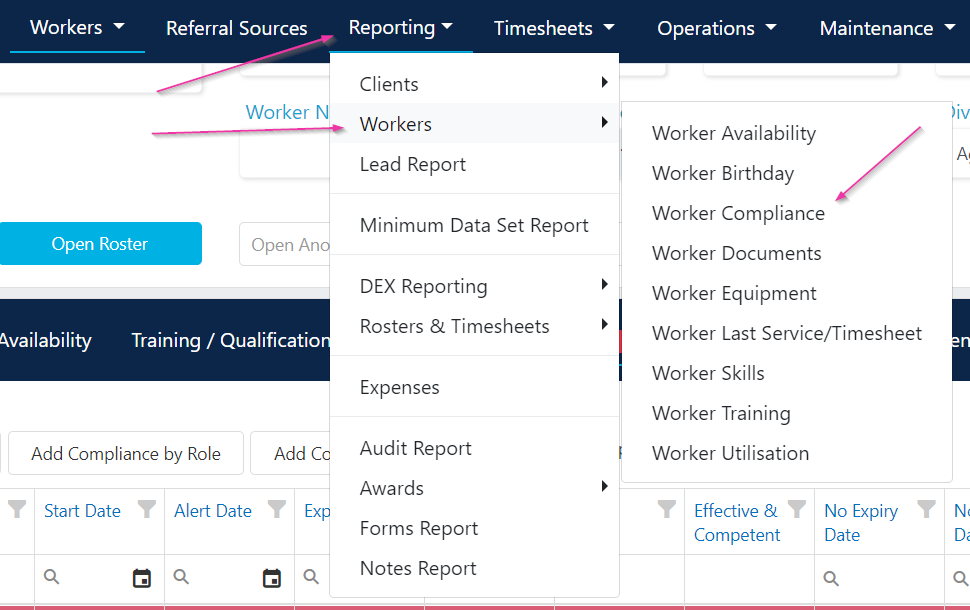Sort by Effective & Competent column header
970x610 pixels.
(x=736, y=523)
